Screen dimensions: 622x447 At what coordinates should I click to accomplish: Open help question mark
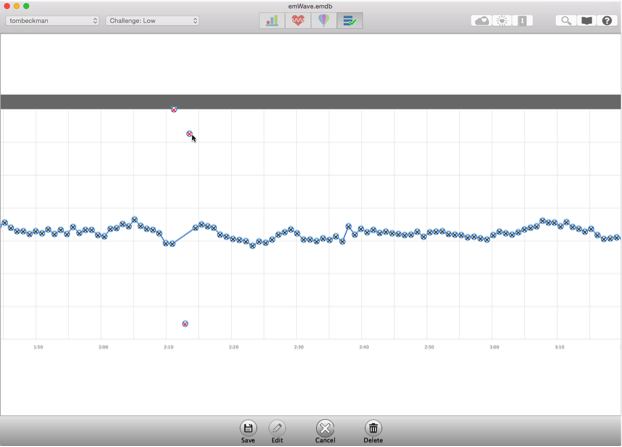pos(607,20)
